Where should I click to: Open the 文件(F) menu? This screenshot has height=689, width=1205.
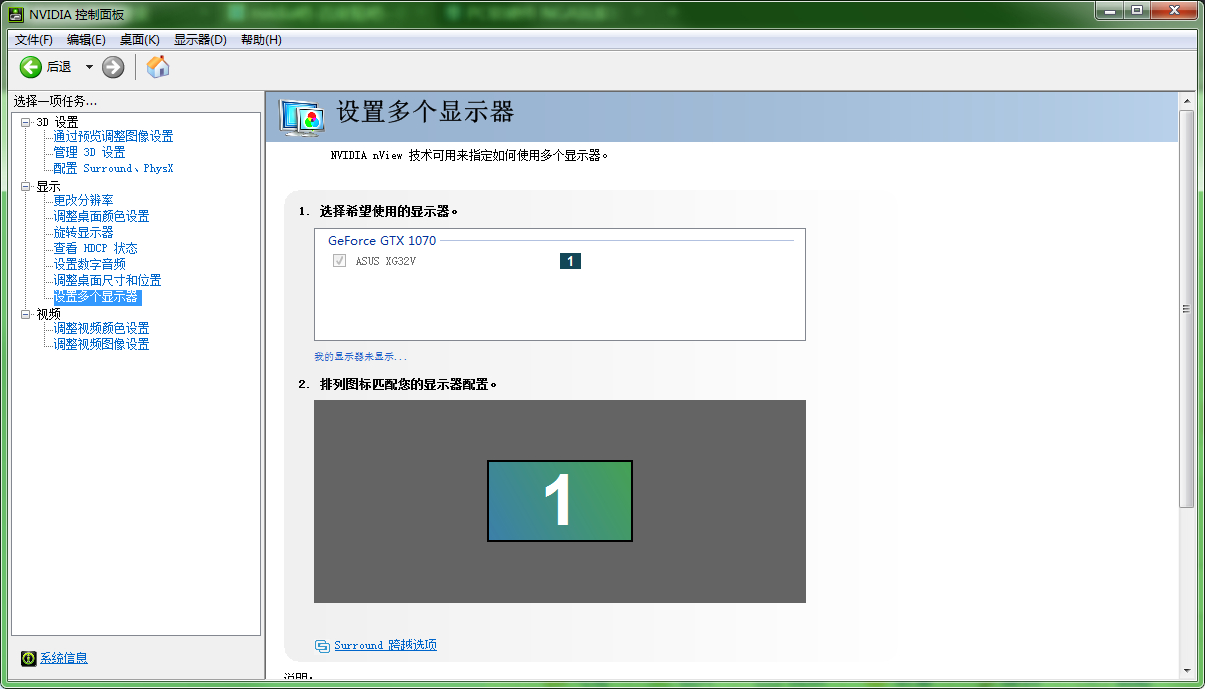33,40
